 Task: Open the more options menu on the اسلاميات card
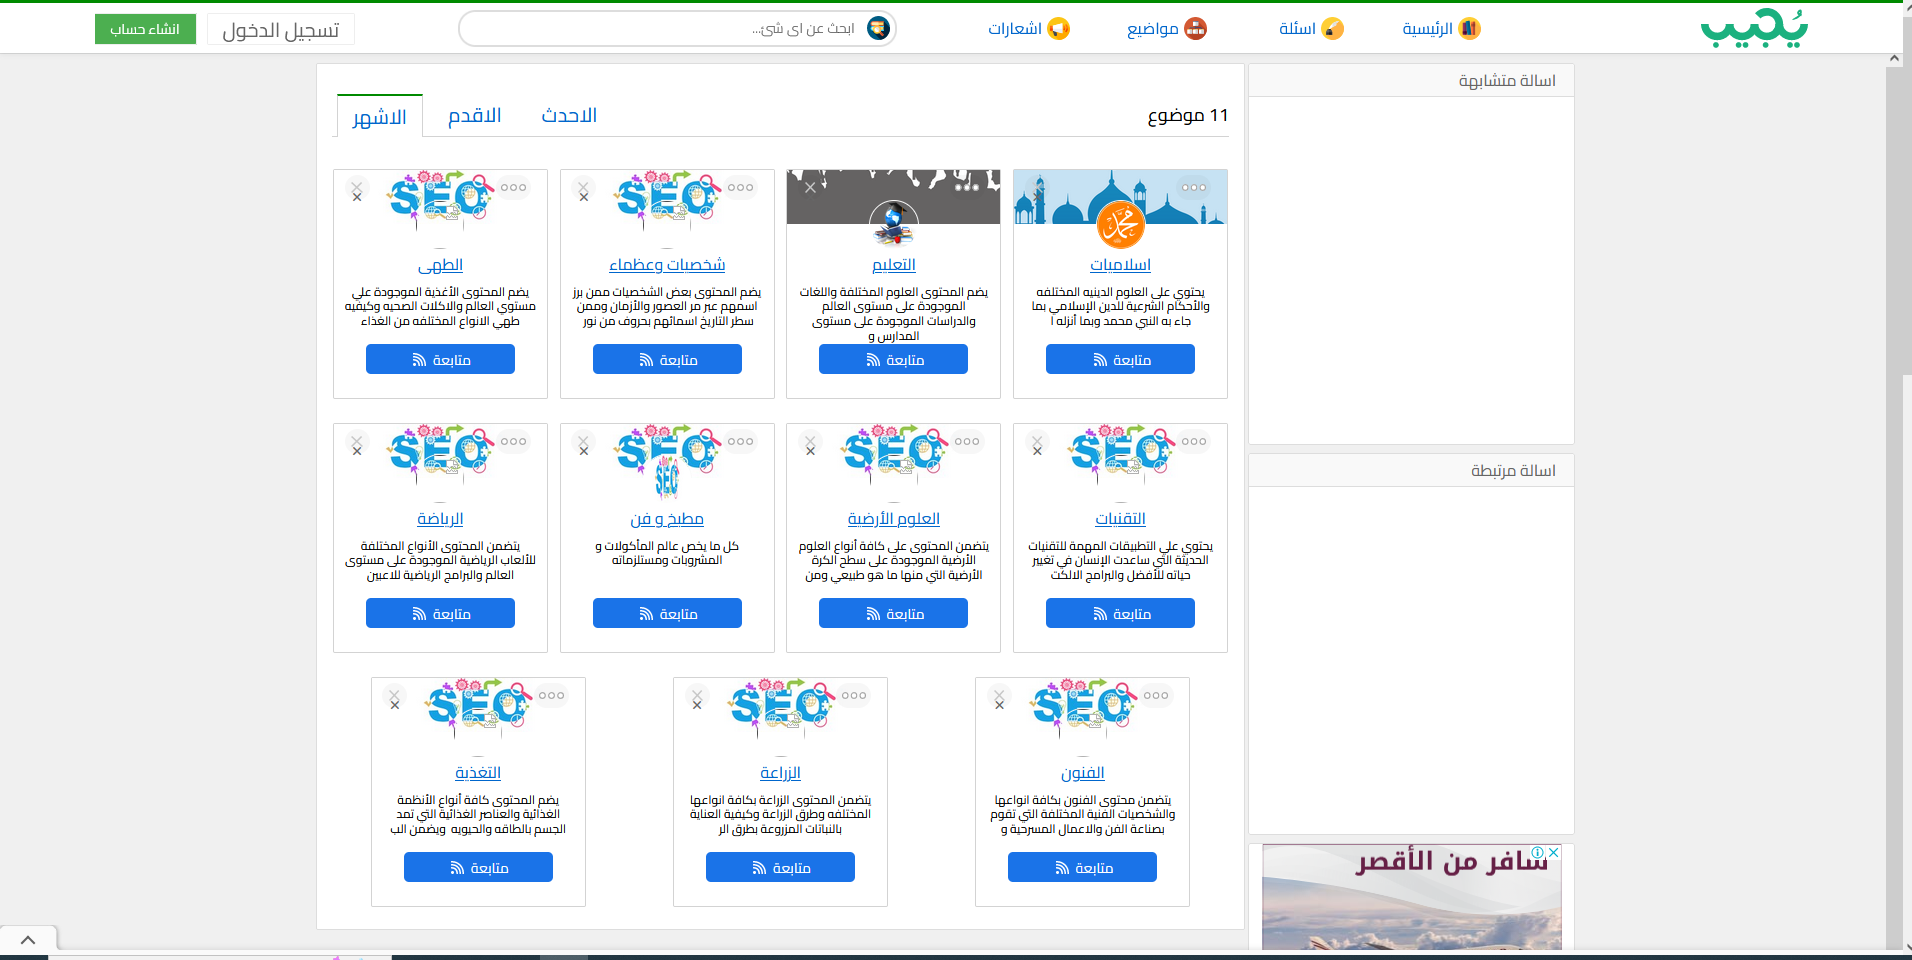(x=1193, y=188)
